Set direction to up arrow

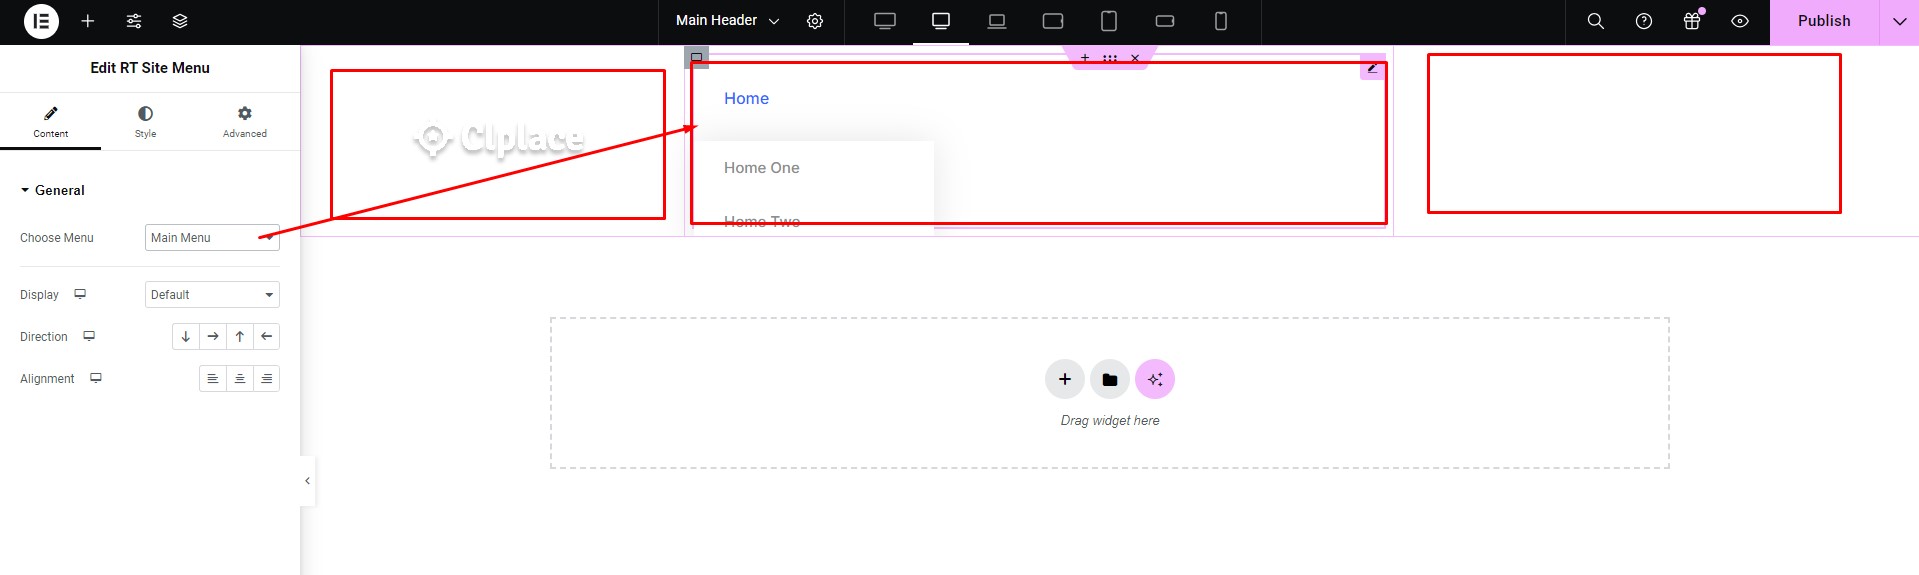click(240, 337)
